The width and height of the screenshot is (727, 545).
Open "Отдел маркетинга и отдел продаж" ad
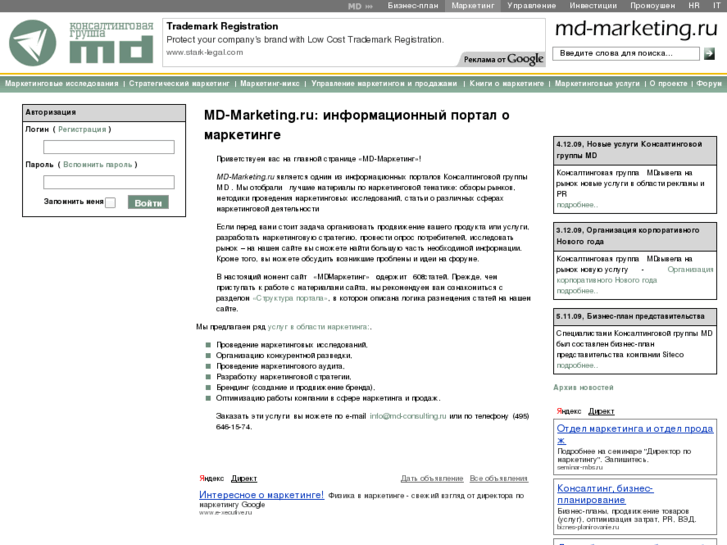click(x=635, y=434)
